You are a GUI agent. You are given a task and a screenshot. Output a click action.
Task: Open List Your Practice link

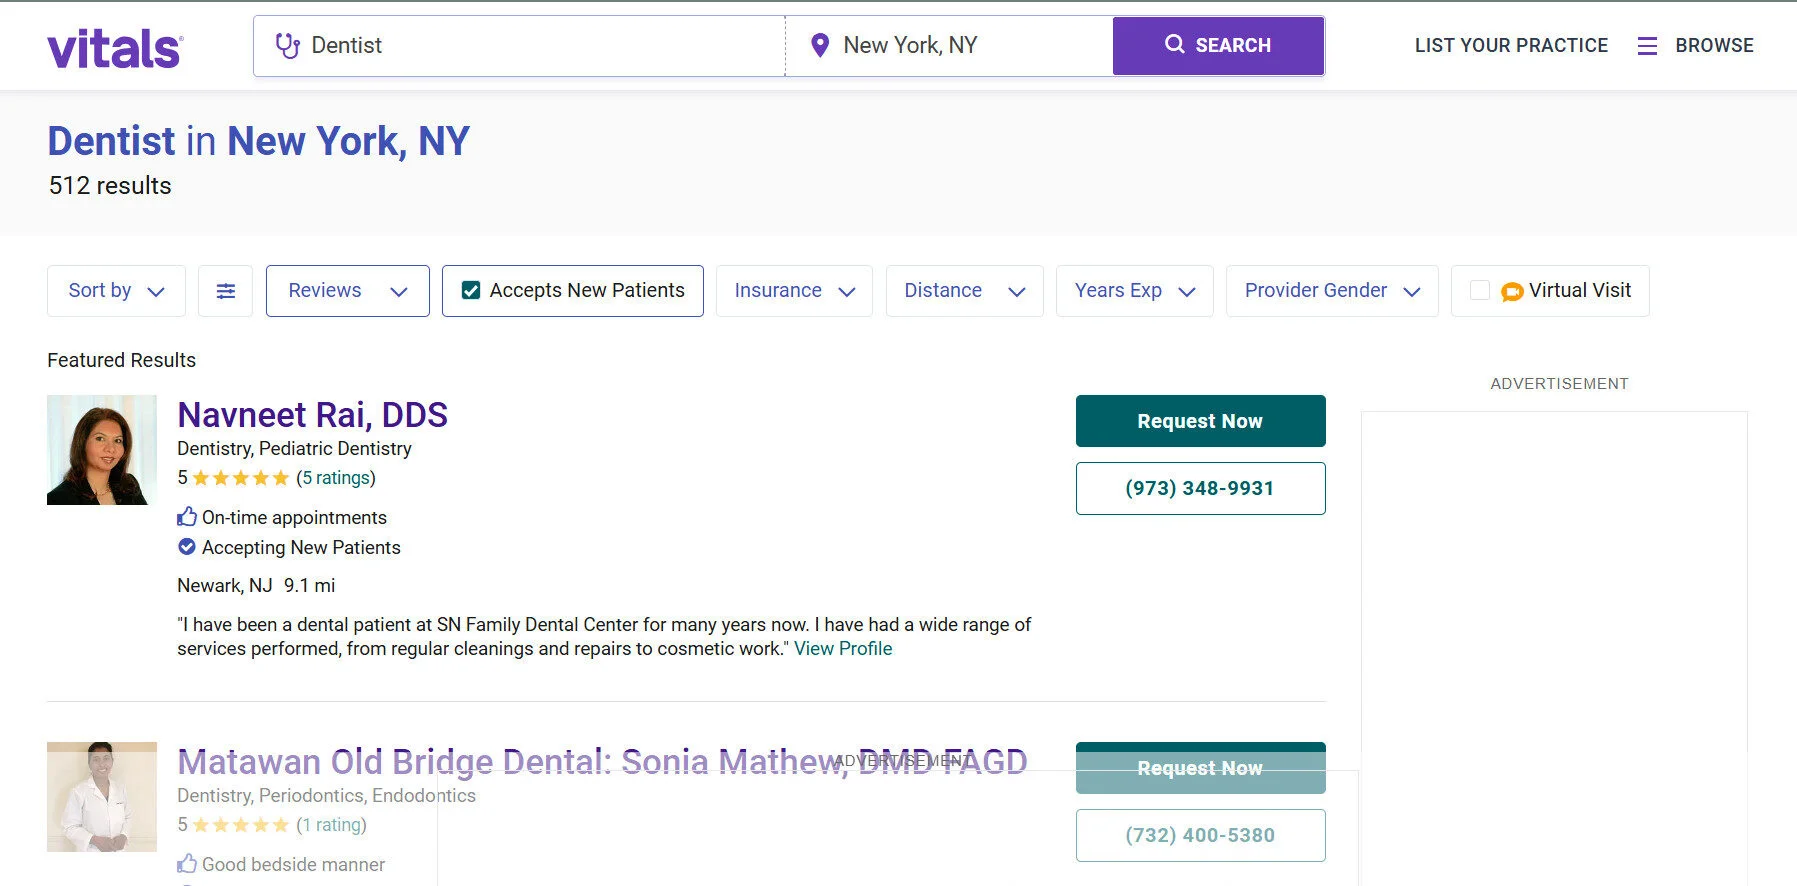pos(1511,46)
